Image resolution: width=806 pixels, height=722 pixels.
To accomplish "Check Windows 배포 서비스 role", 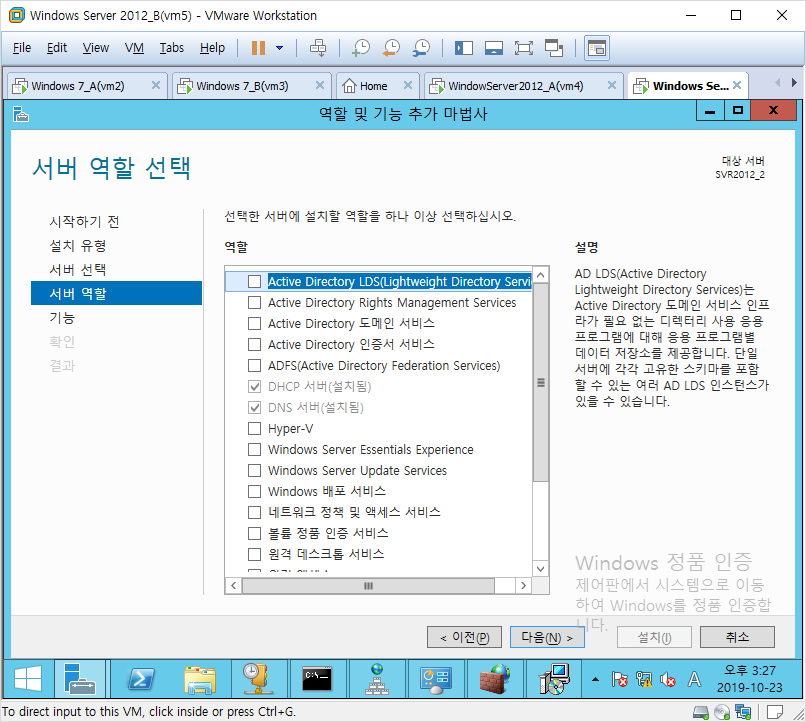I will point(254,491).
